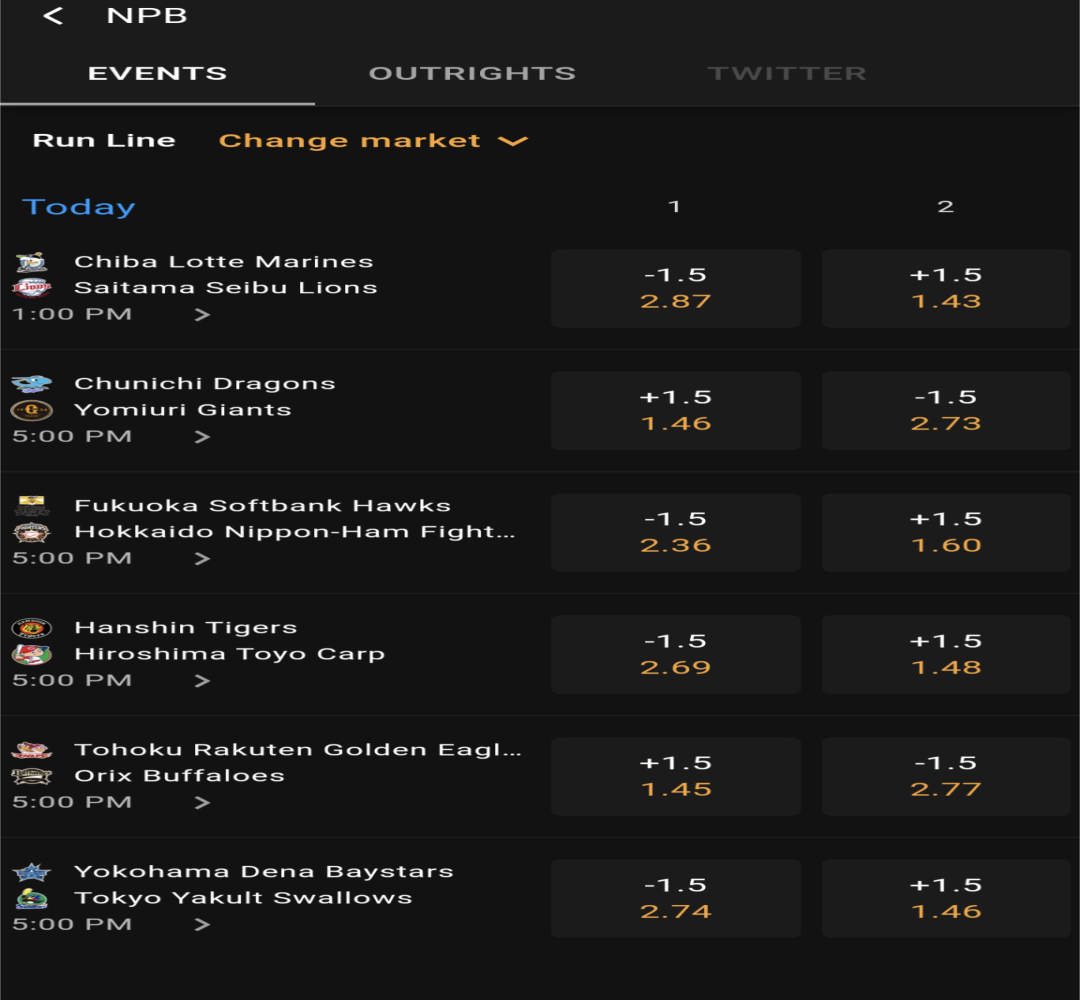Open the Chiba Lotte Marines event name
Screen dimensions: 1080x1000
click(224, 262)
